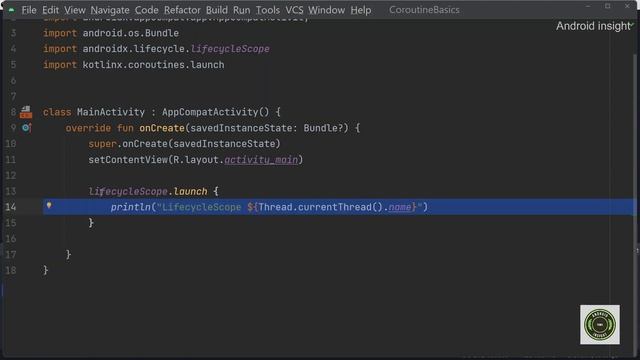Image resolution: width=640 pixels, height=360 pixels.
Task: Open the Refactor menu
Action: tap(182, 10)
